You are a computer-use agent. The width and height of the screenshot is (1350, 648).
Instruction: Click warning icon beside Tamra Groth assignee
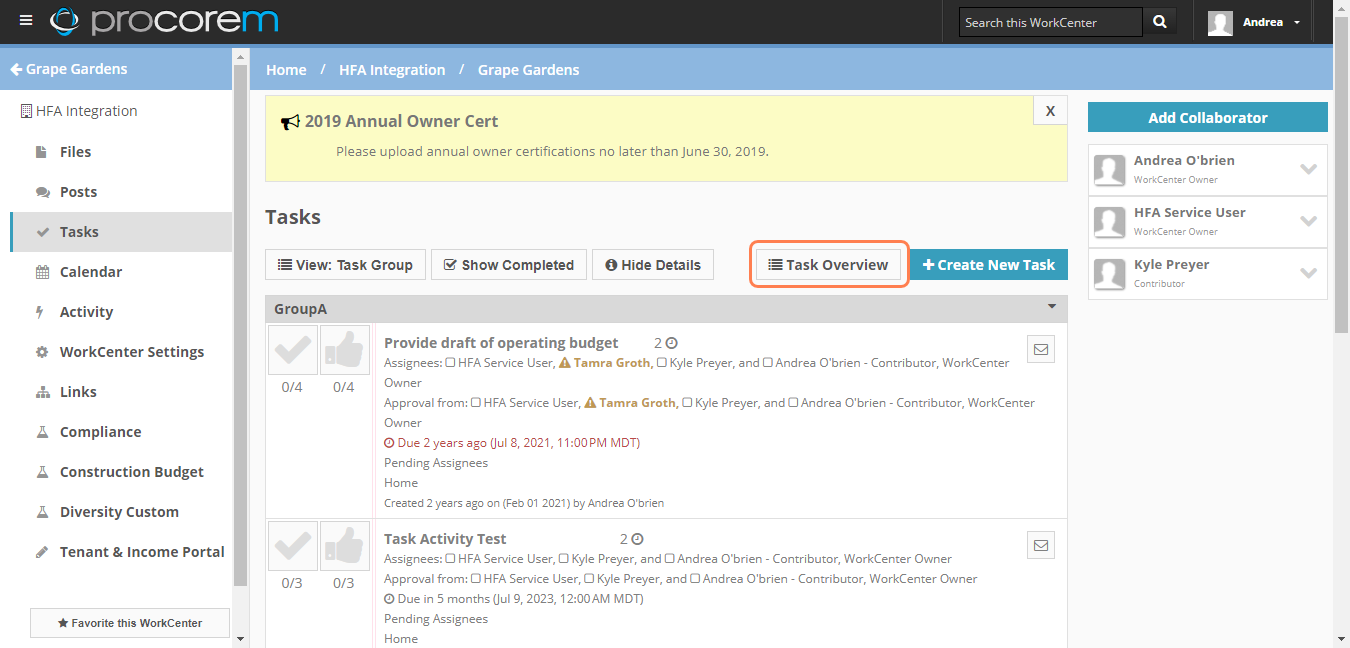coord(564,363)
